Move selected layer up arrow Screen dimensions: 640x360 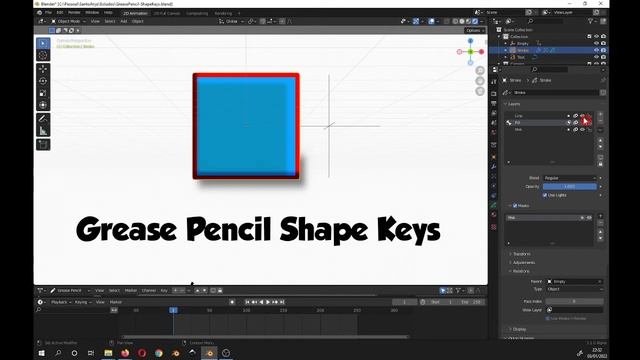(x=600, y=140)
